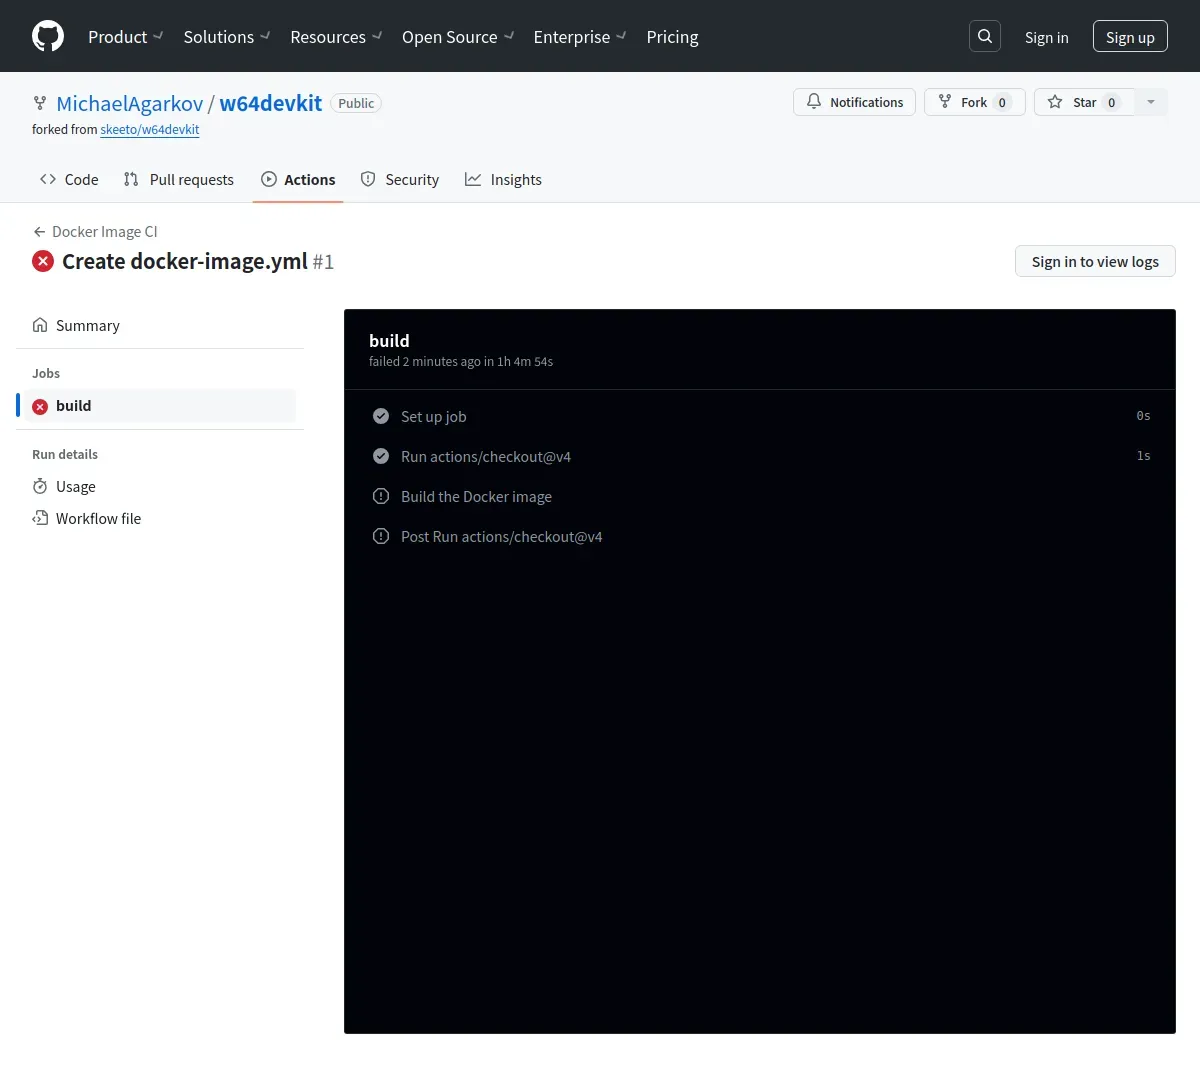Click the Sign up button
The image size is (1200, 1066).
1130,36
